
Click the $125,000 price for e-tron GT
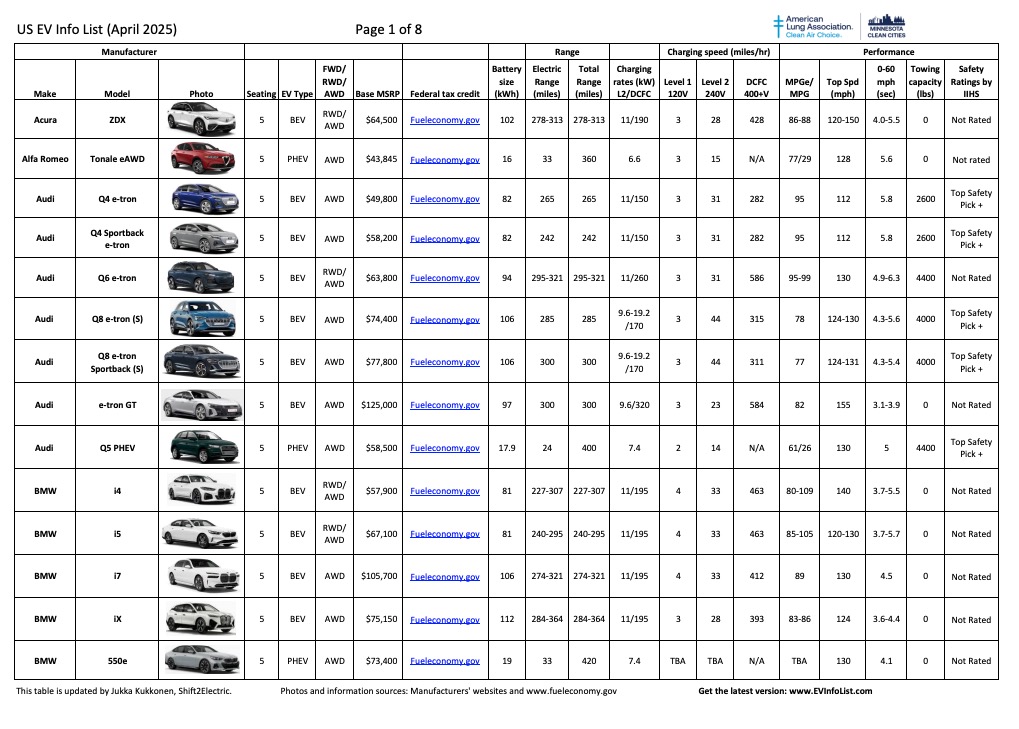379,405
